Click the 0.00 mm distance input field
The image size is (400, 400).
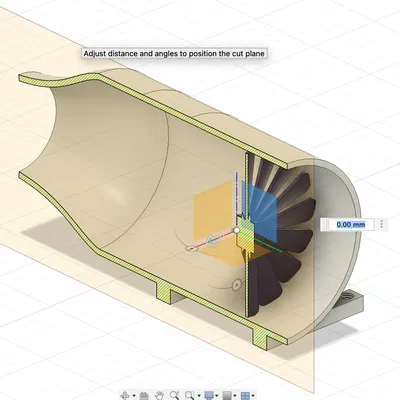coord(351,224)
